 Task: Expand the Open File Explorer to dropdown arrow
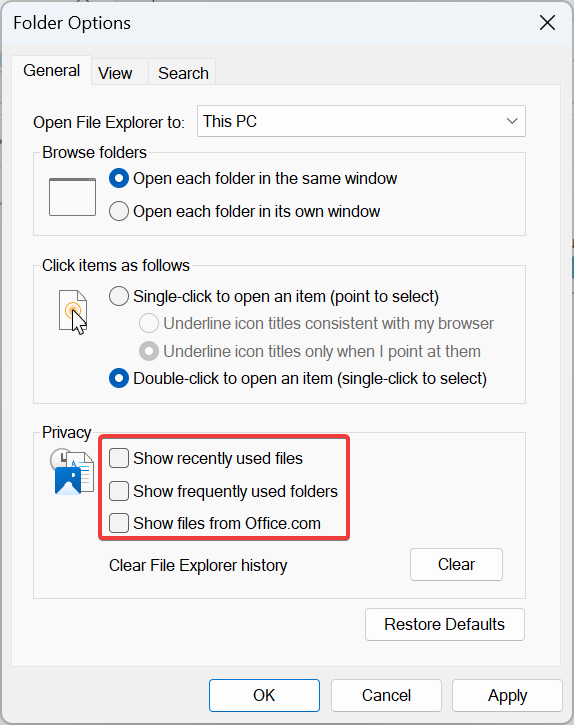pyautogui.click(x=512, y=121)
